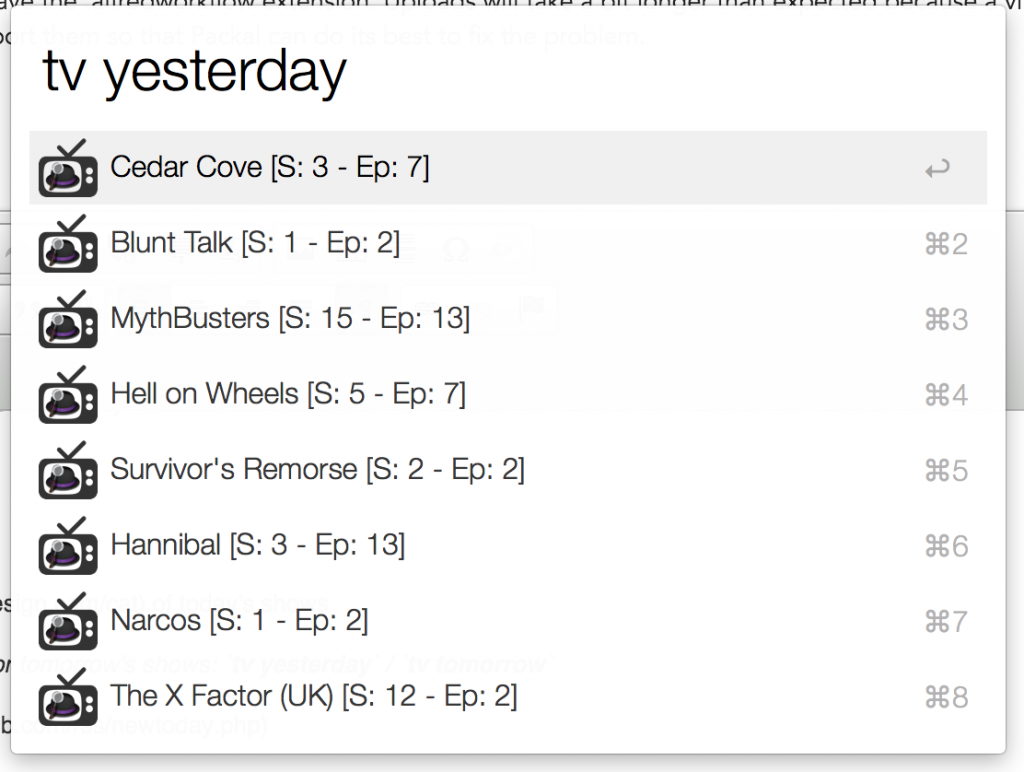Click the TV icon beside Hell on Wheels
The width and height of the screenshot is (1024, 772).
point(68,395)
